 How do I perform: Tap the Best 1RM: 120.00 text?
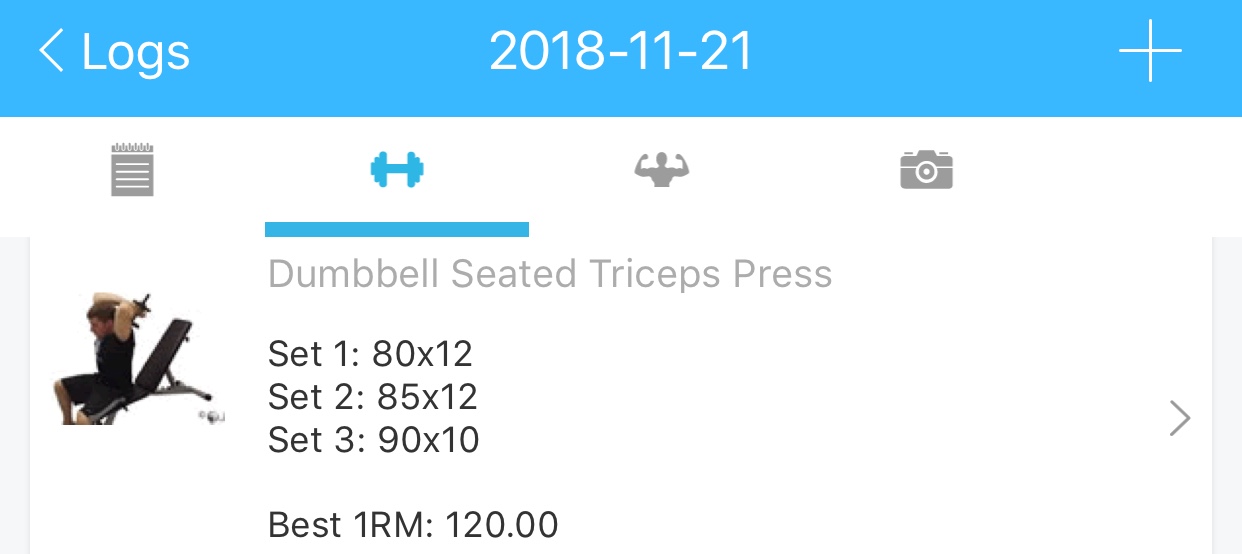click(412, 524)
